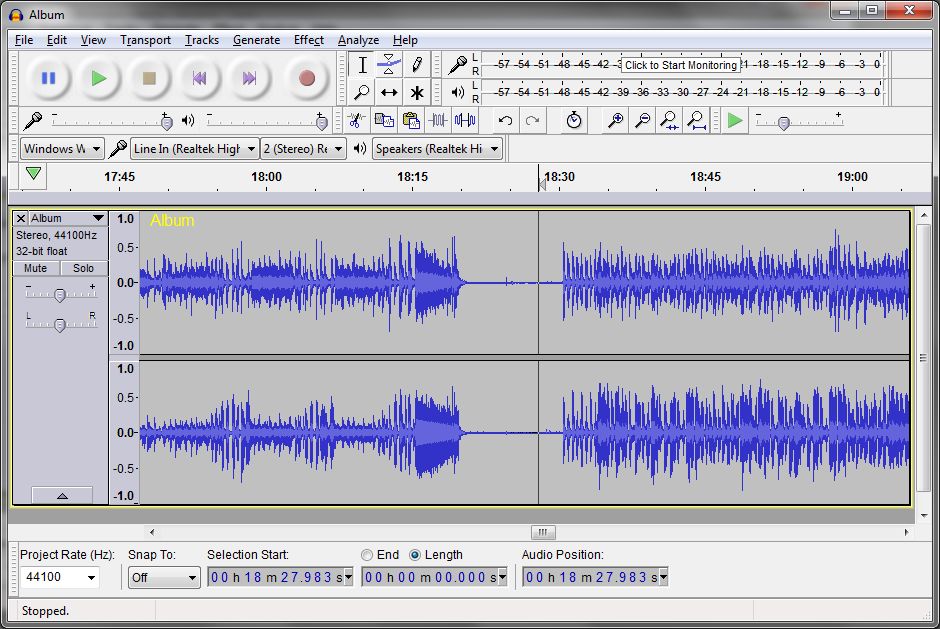
Task: Open the Snap To dropdown
Action: pos(164,577)
